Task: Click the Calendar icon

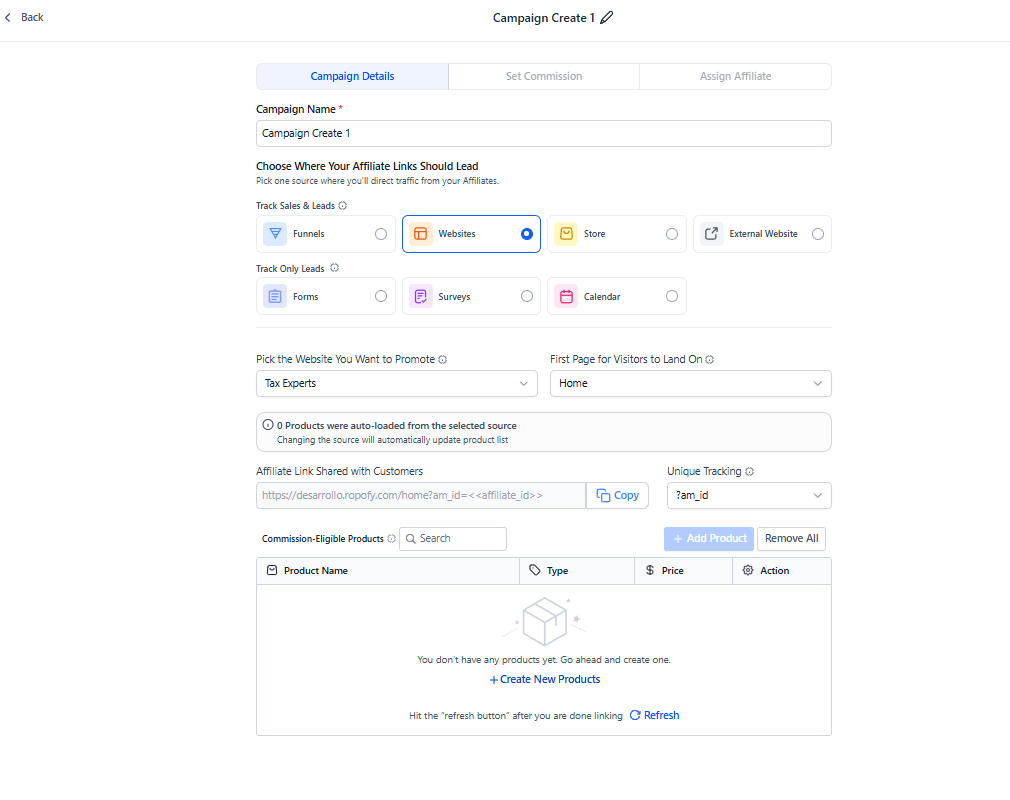Action: 566,297
